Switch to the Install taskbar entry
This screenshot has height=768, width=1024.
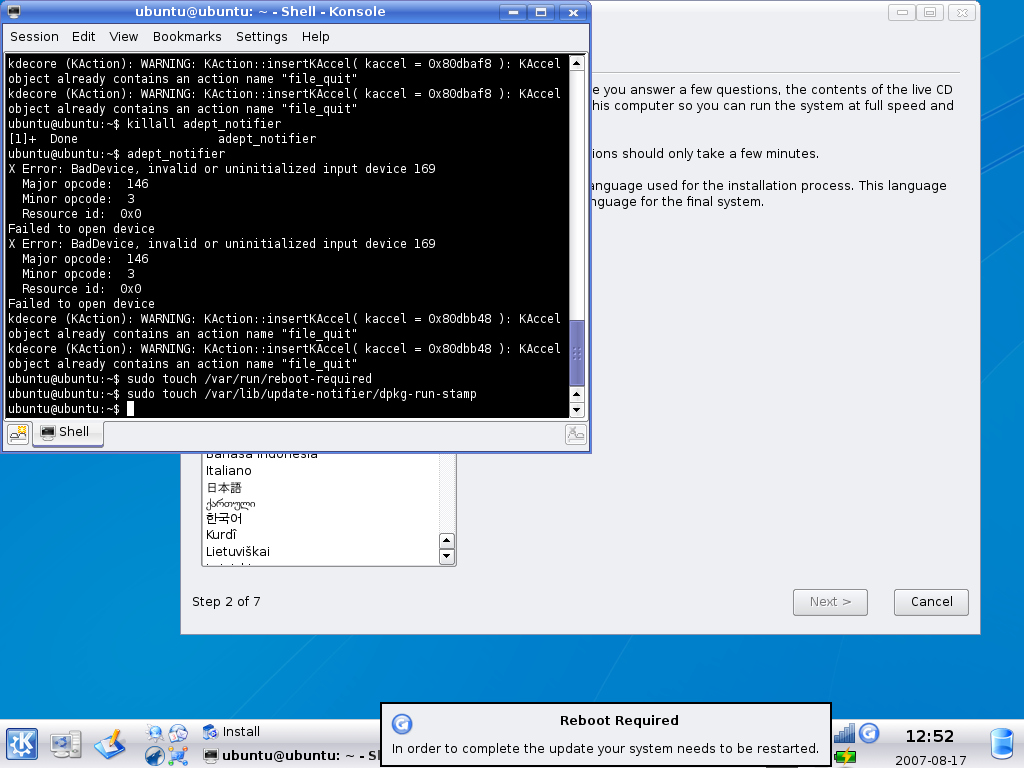coord(287,731)
